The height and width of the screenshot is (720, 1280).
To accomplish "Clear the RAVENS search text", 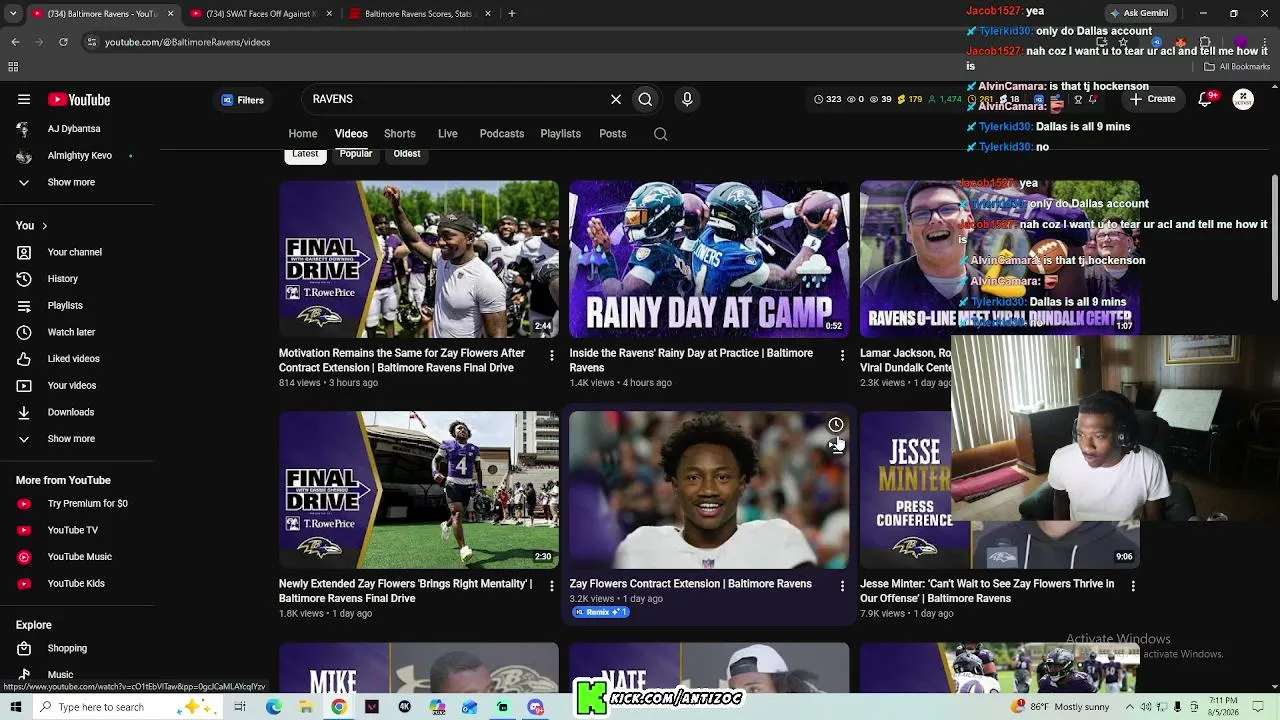I will [x=616, y=99].
